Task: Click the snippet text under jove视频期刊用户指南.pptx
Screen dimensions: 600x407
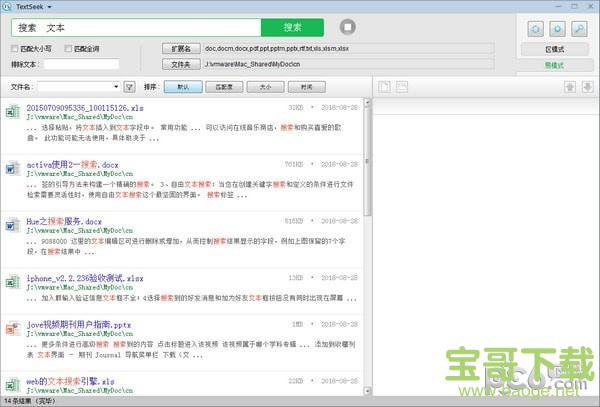Action: coord(191,350)
